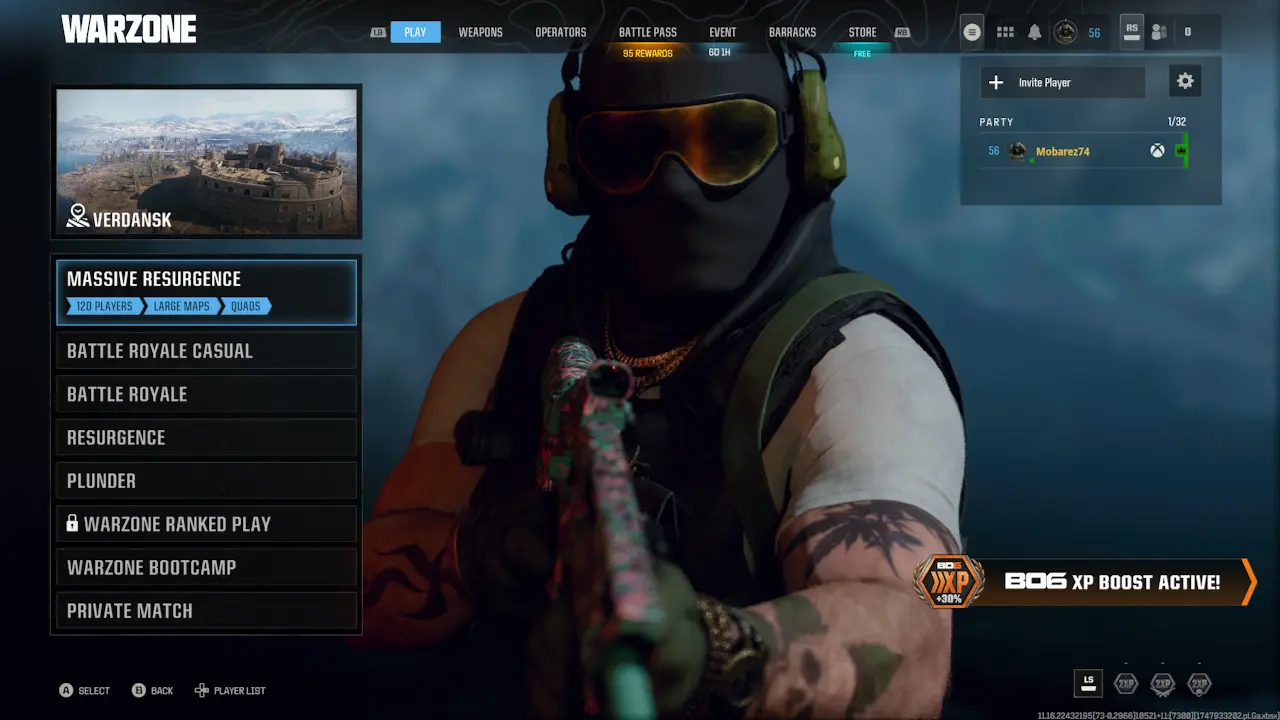Click the Xbox platform icon beside Mobarez74
Image resolution: width=1280 pixels, height=720 pixels.
pos(1157,151)
